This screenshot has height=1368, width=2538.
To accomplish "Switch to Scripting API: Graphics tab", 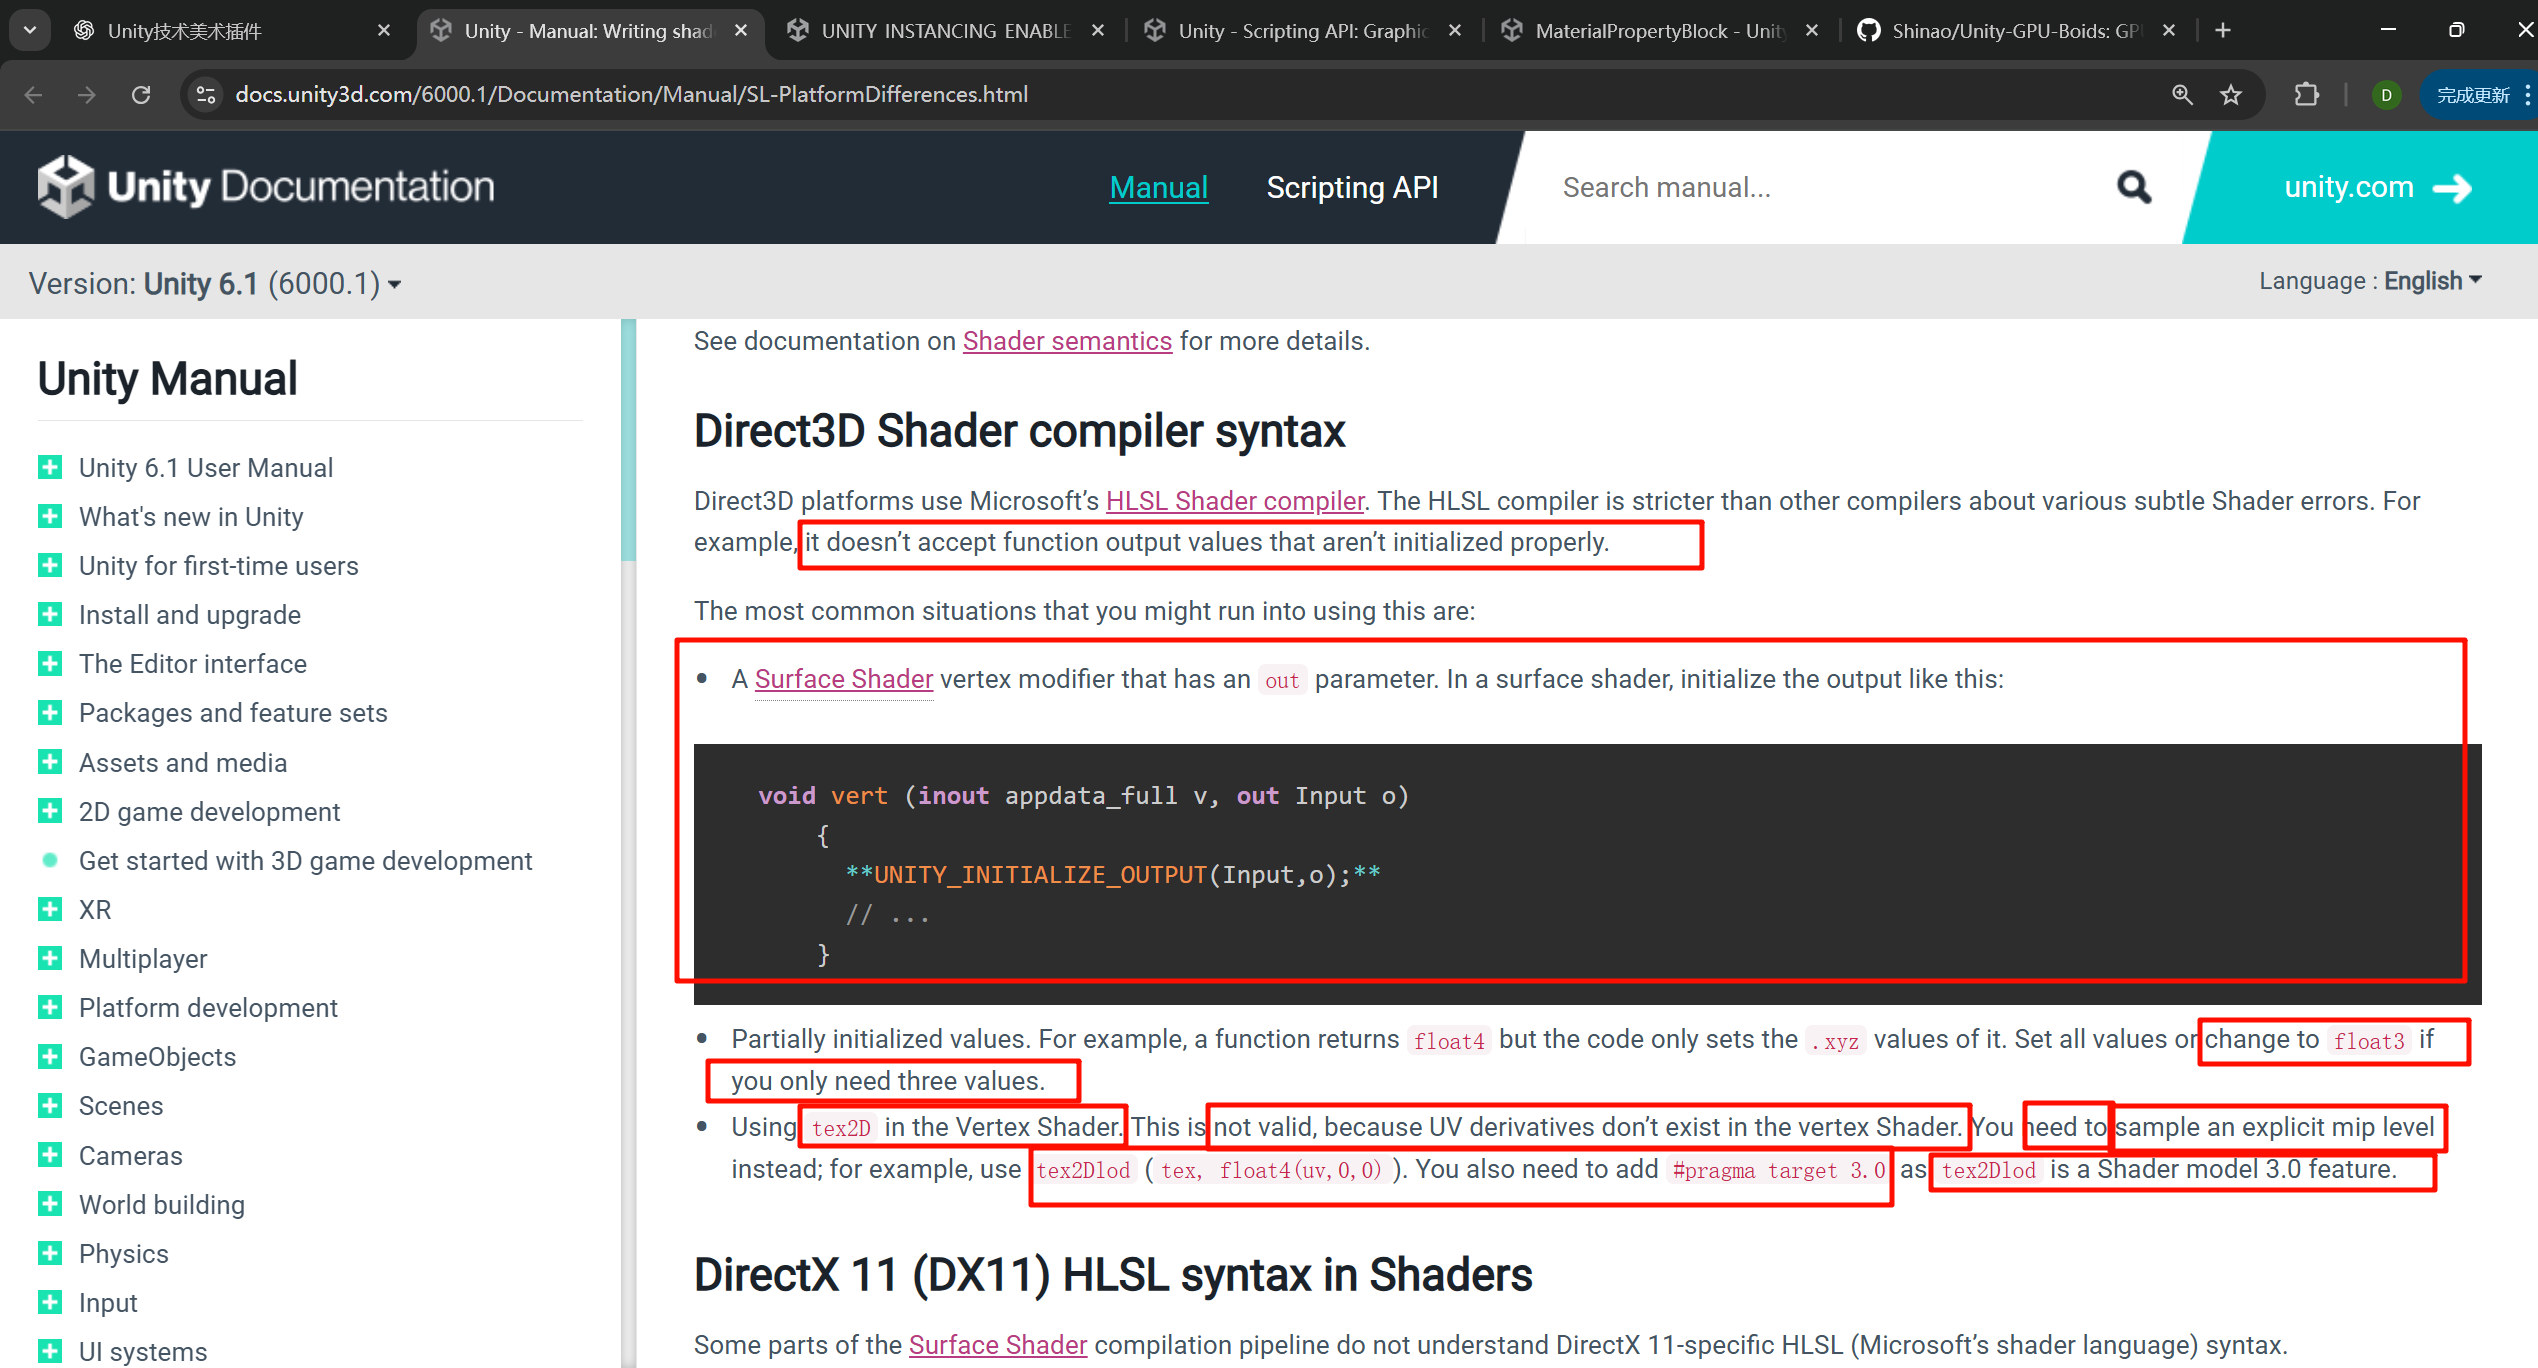I will tap(1302, 31).
